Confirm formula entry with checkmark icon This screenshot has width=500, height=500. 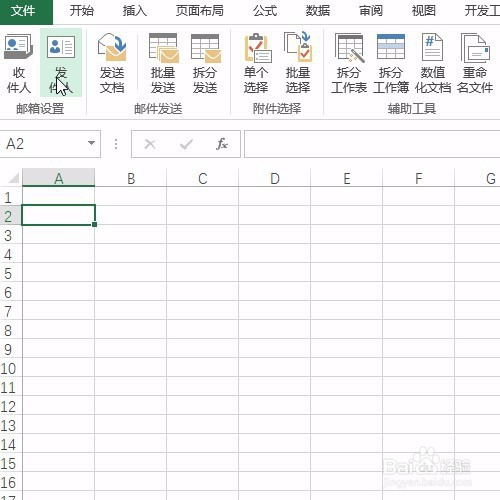tap(186, 144)
